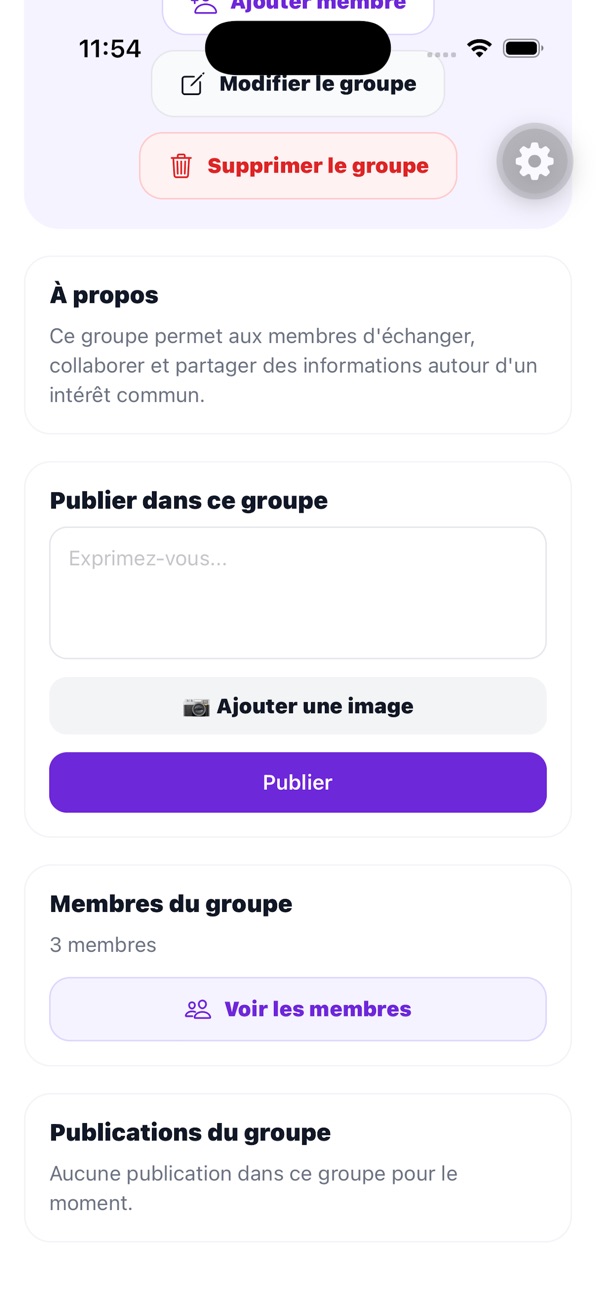Tap the Aucune publication empty-state message
596x1290 pixels.
(254, 1188)
